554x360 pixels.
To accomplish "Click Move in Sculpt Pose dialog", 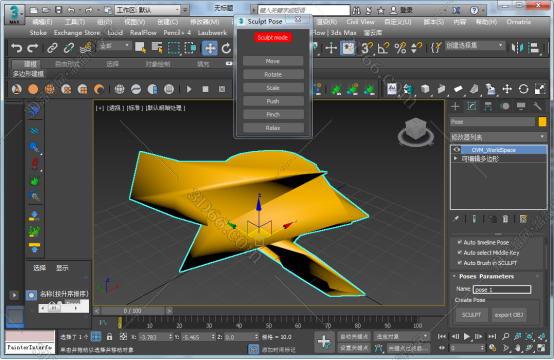I will 273,61.
